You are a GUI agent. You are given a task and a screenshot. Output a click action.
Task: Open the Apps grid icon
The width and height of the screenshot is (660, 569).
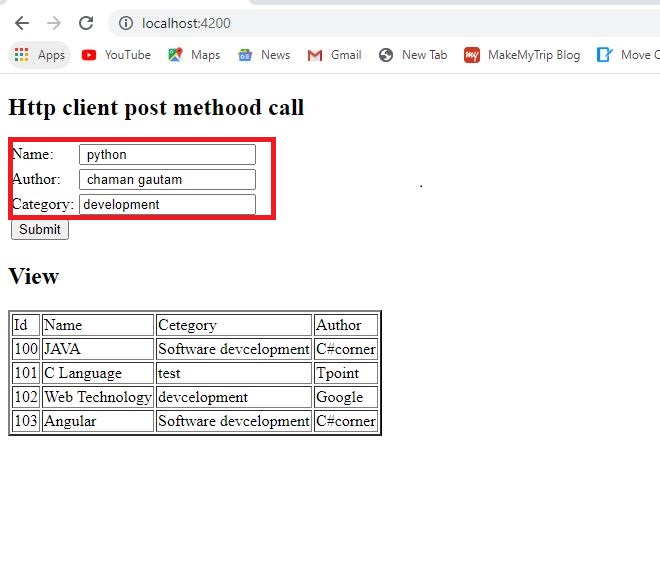(x=21, y=55)
